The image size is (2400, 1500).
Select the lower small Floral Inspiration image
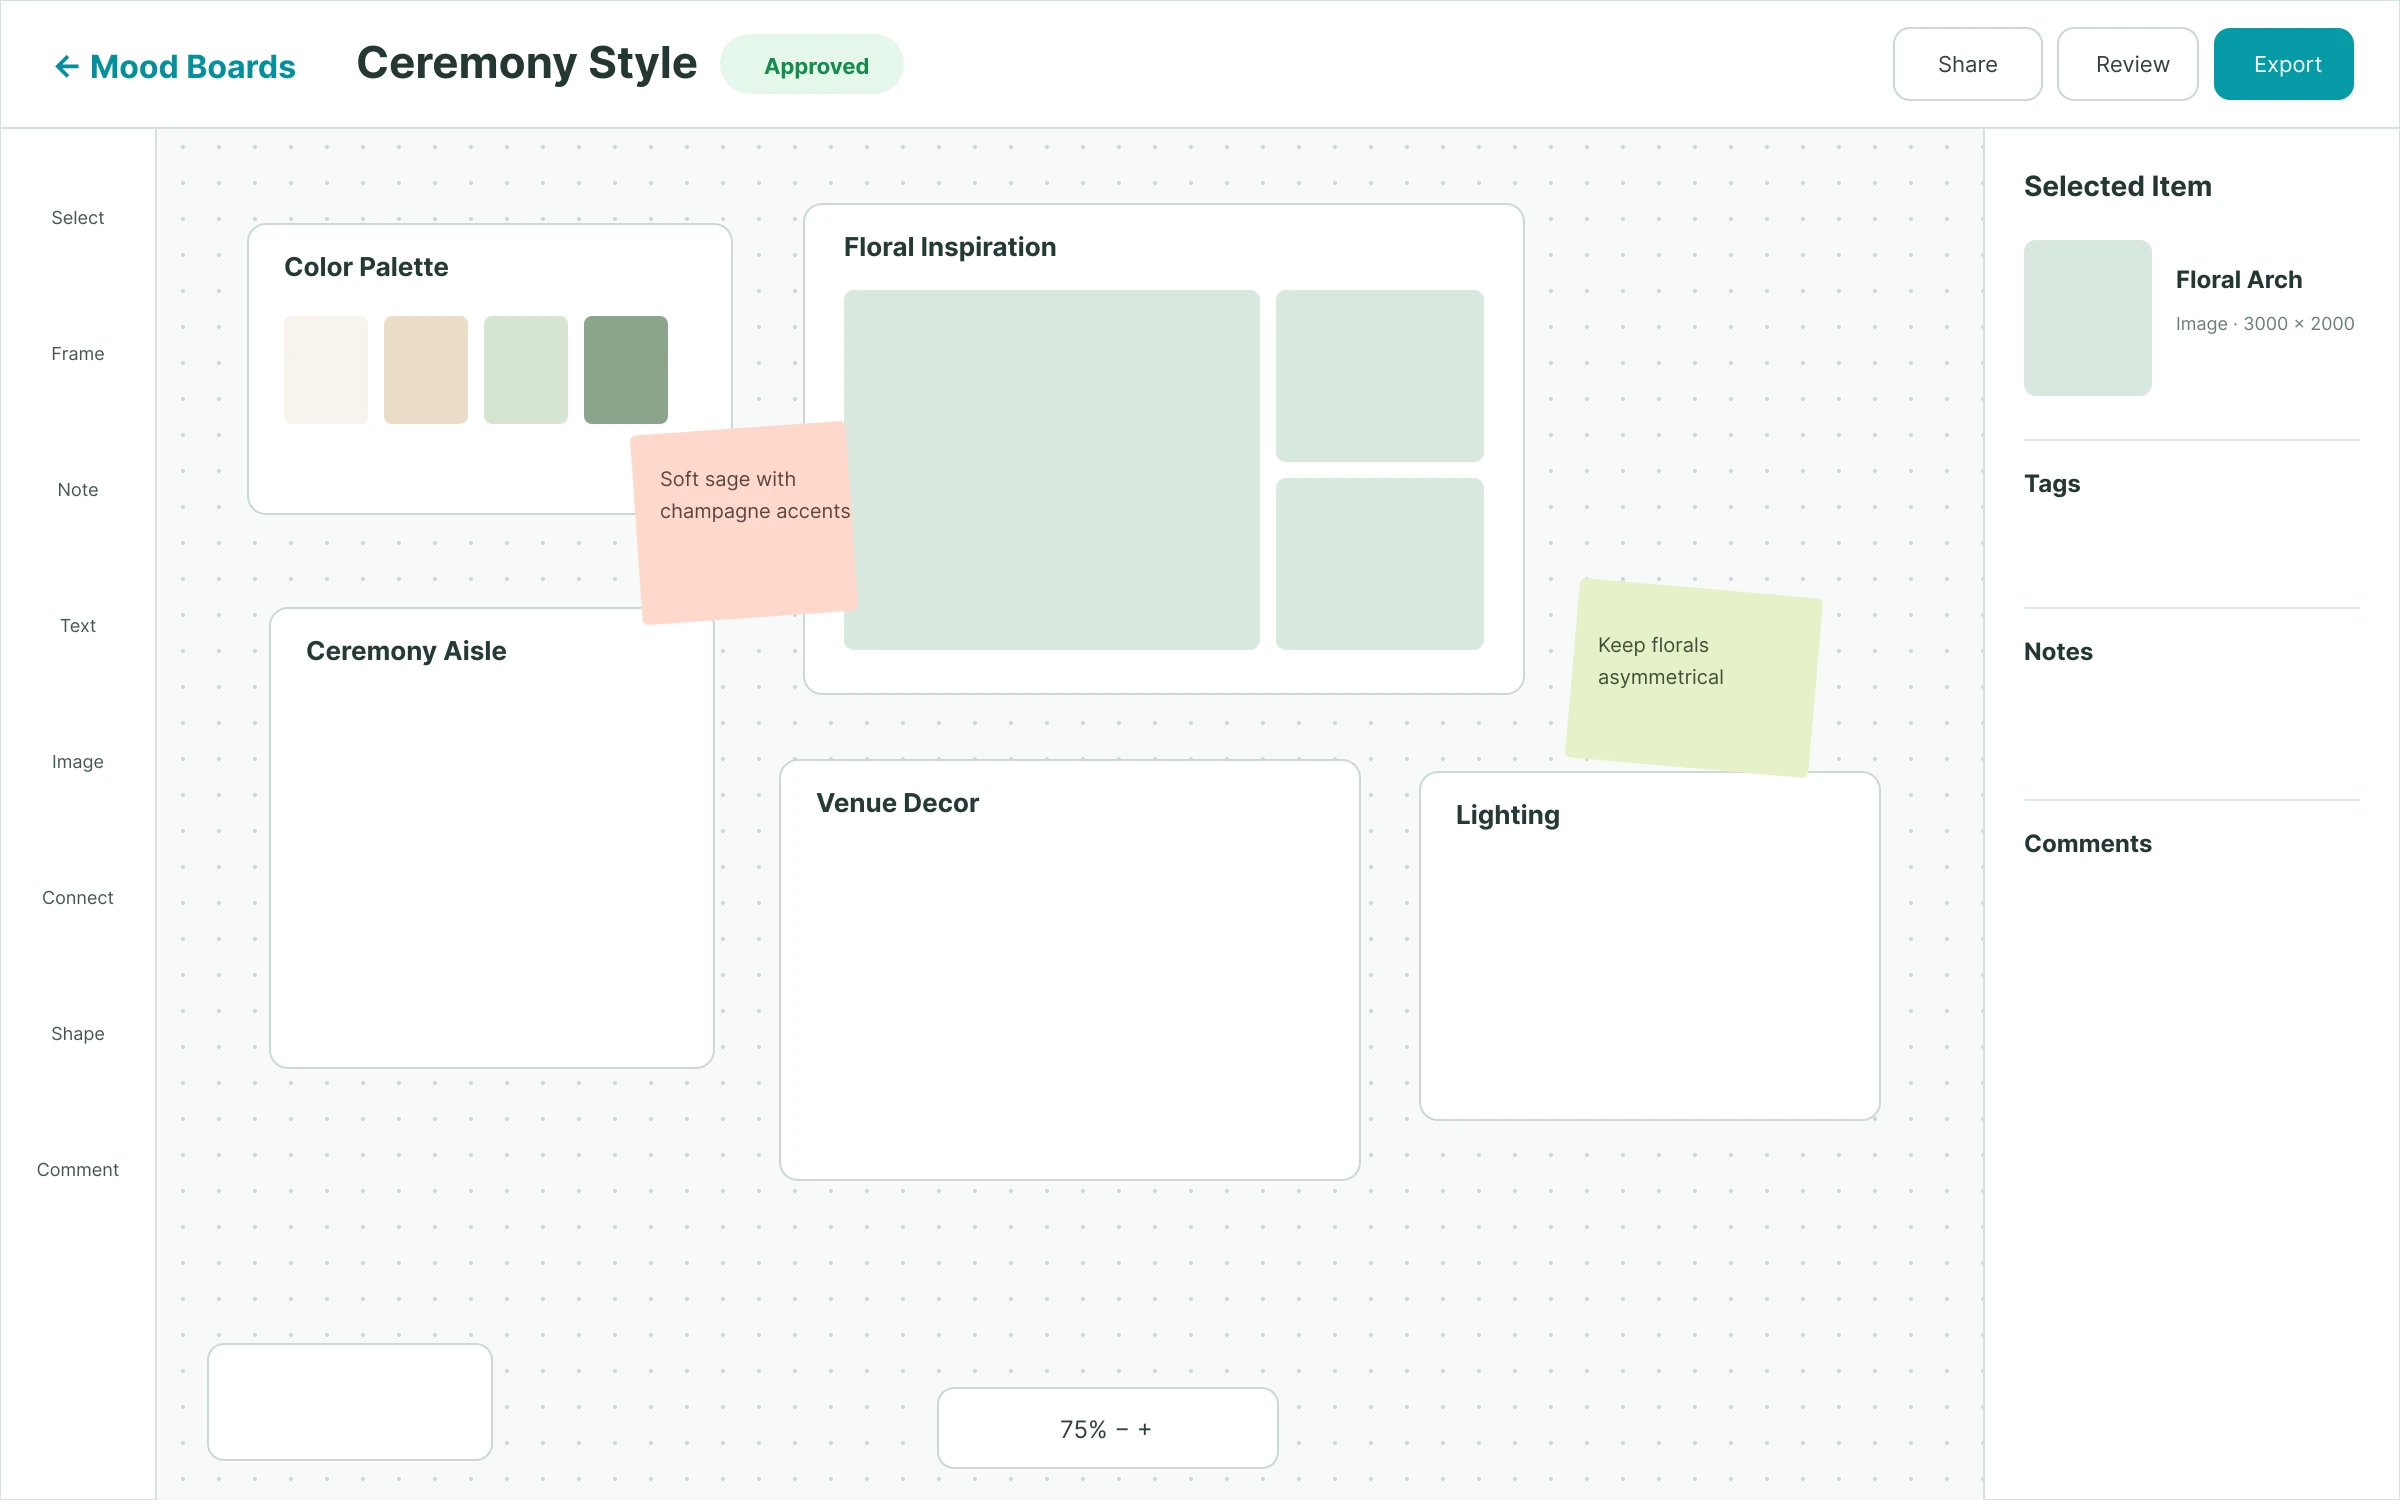(1380, 564)
